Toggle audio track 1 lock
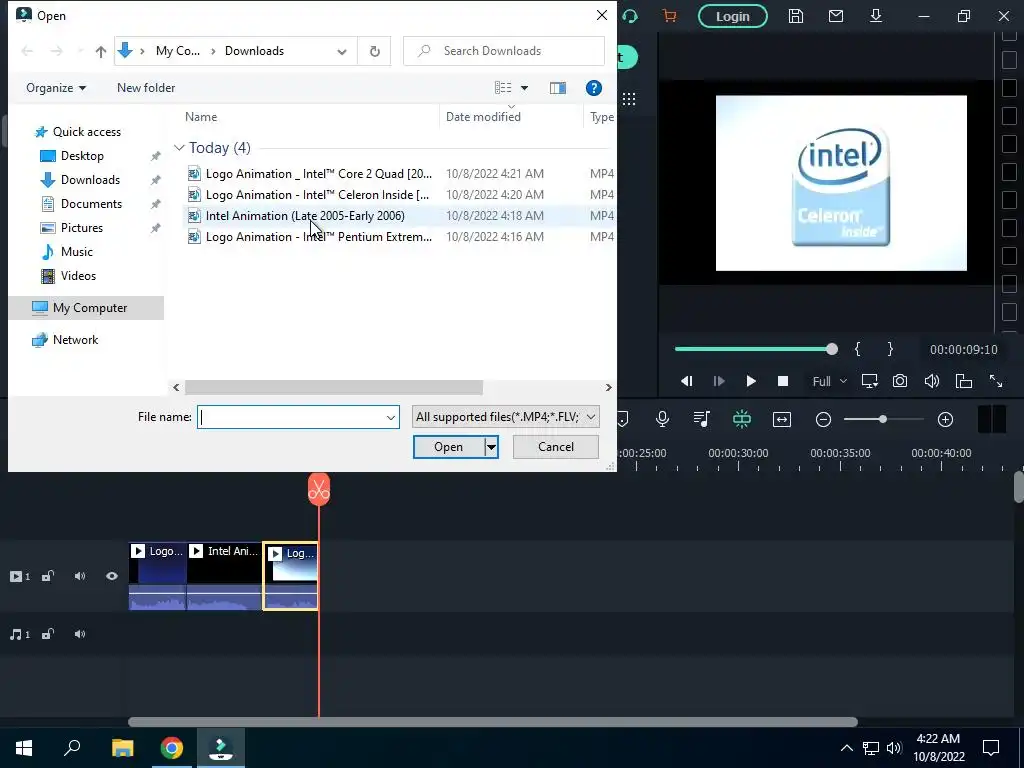The image size is (1024, 768). click(48, 634)
